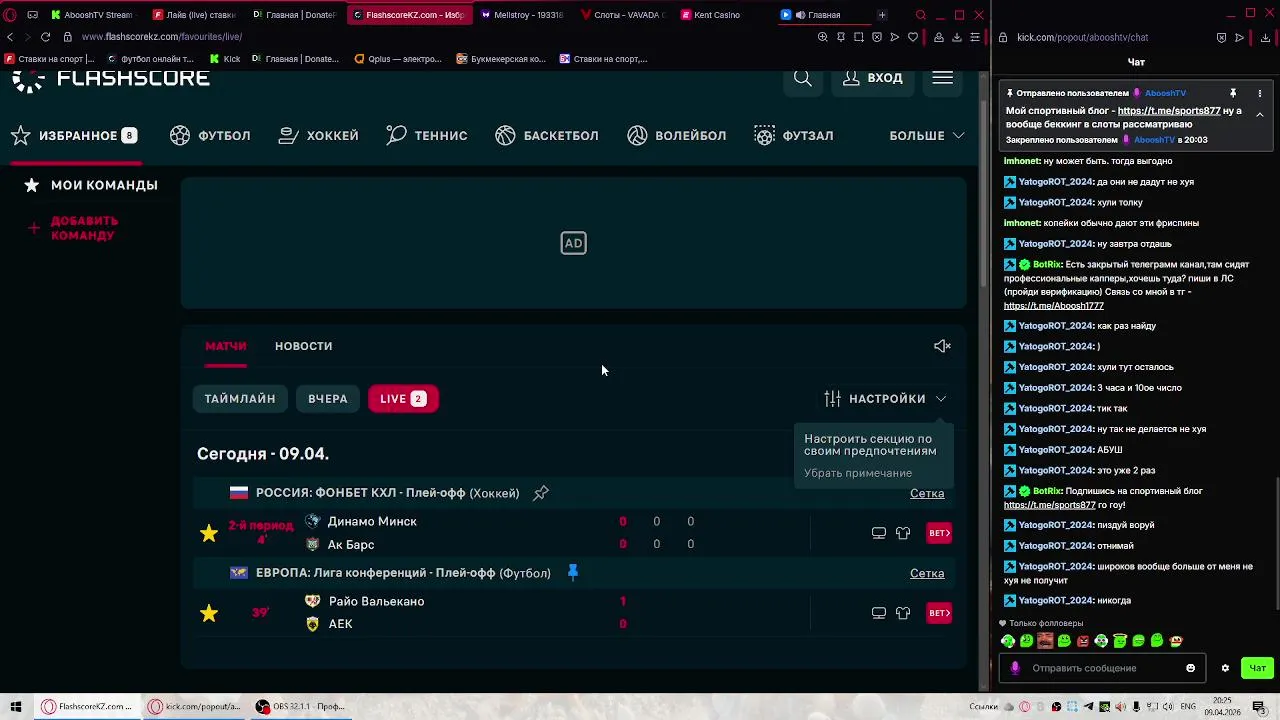This screenshot has width=1280, height=720.
Task: Select the ВОЛЕЙБОЛ sport tab
Action: tap(676, 135)
